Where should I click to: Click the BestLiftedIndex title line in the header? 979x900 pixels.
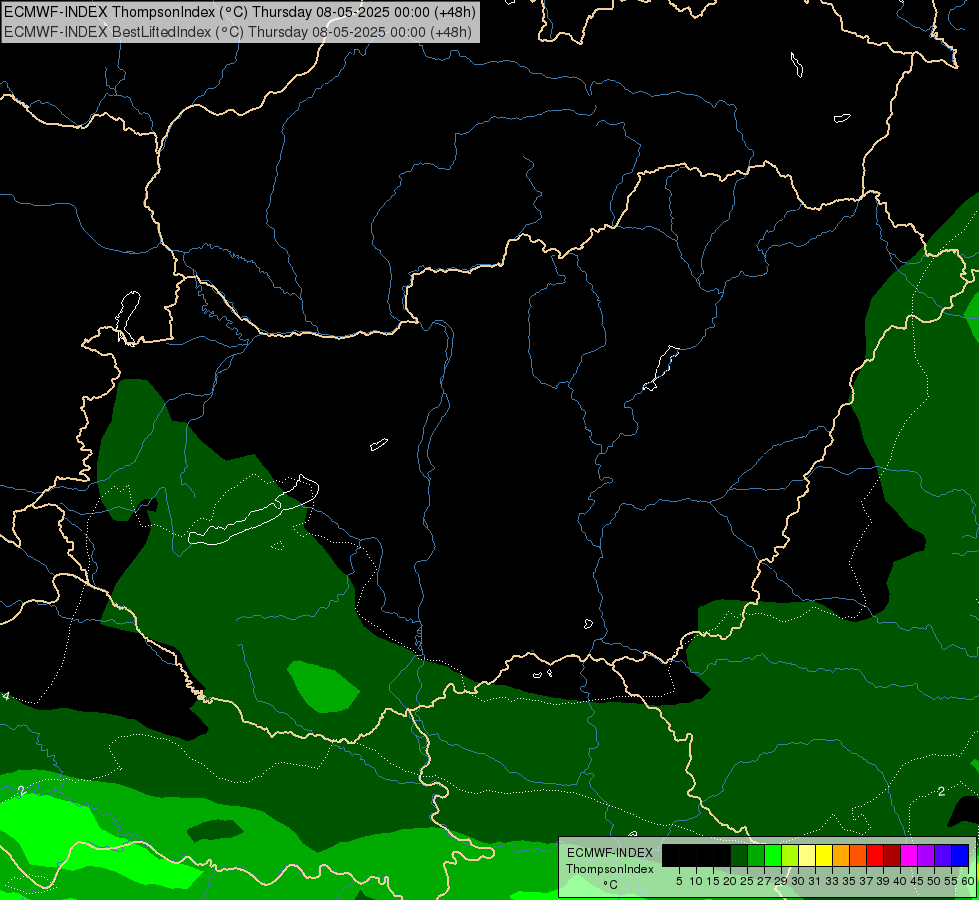238,32
